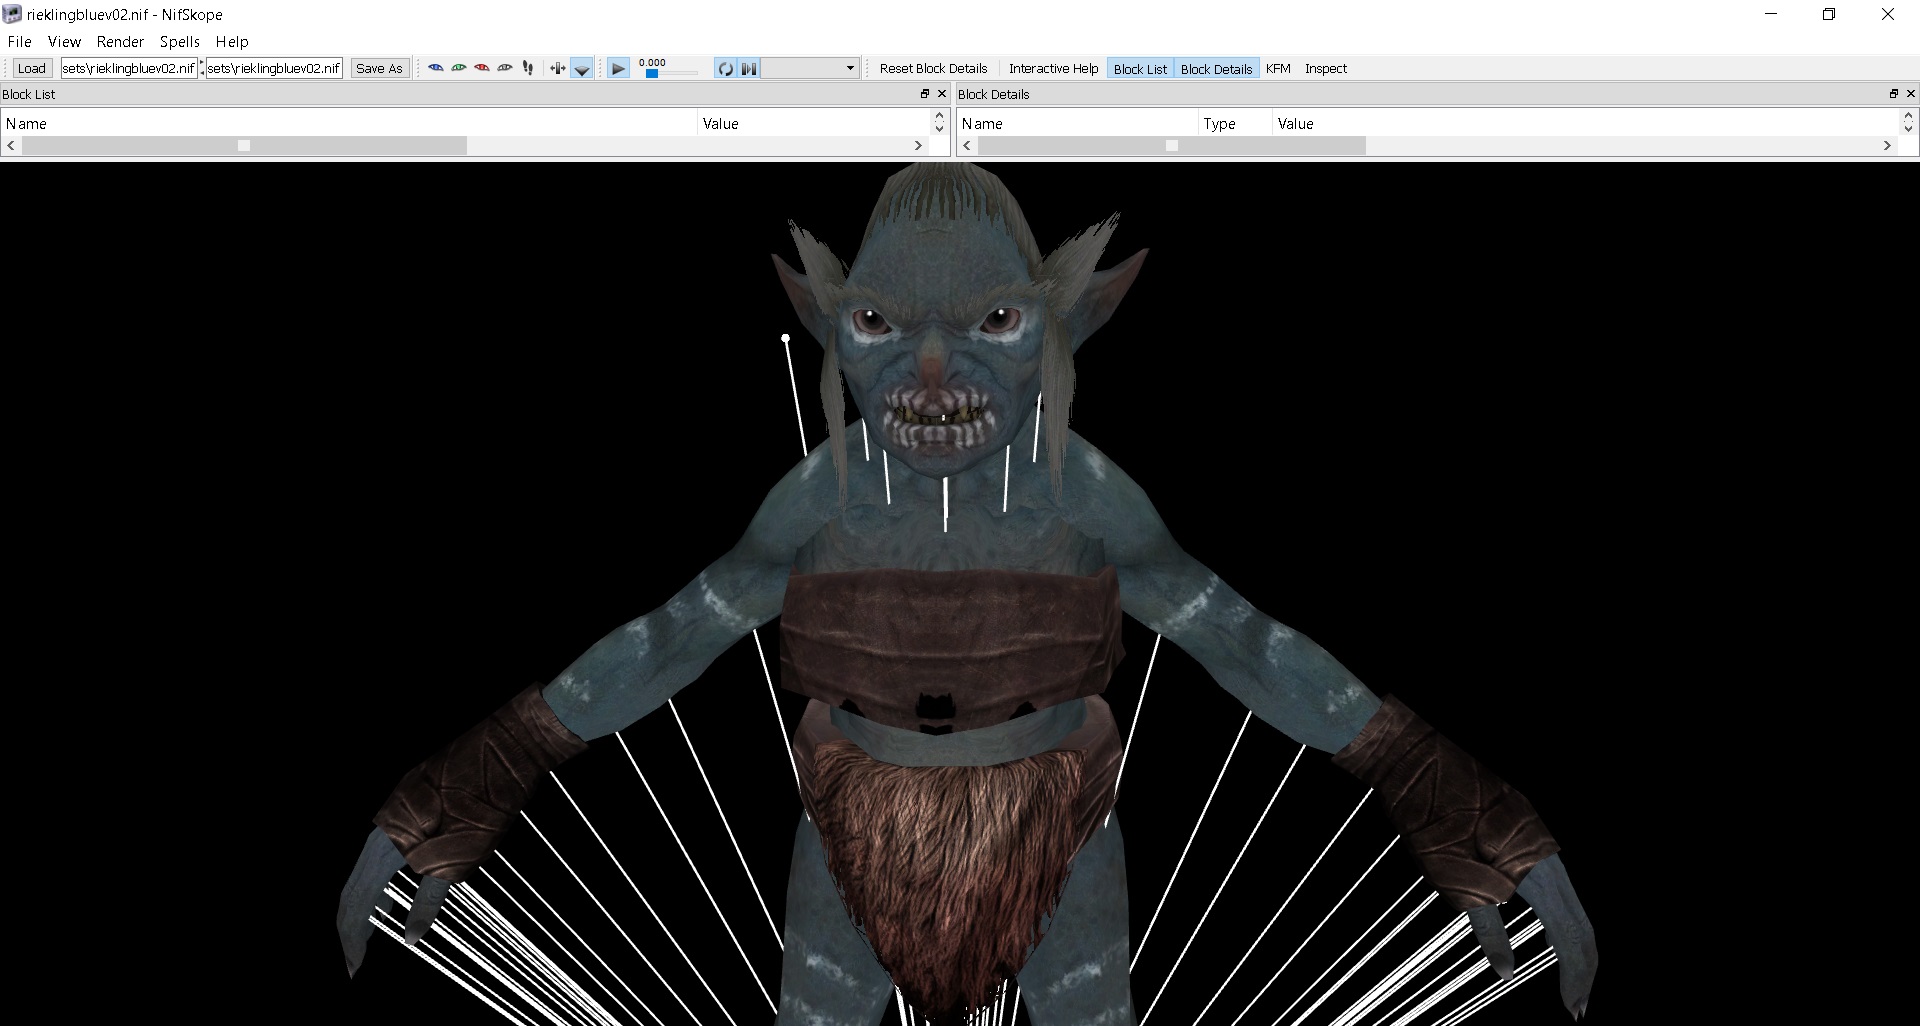The image size is (1920, 1026).
Task: Click the Save As button
Action: (379, 68)
